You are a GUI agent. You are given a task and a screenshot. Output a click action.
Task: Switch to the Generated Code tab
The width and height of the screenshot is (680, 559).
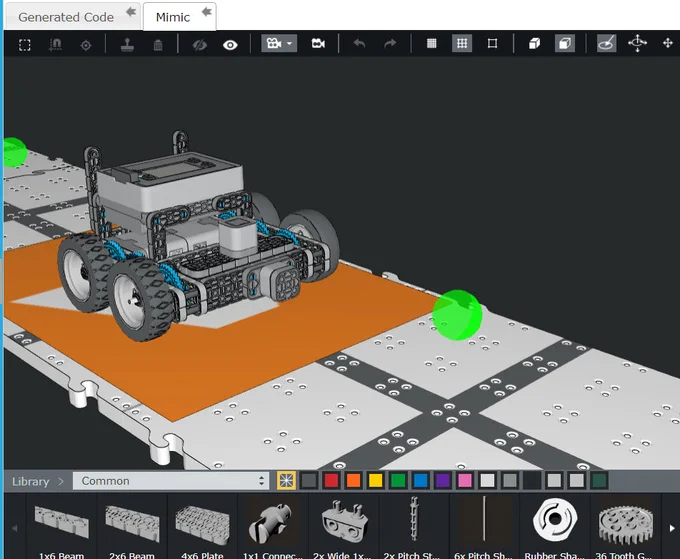click(x=66, y=17)
